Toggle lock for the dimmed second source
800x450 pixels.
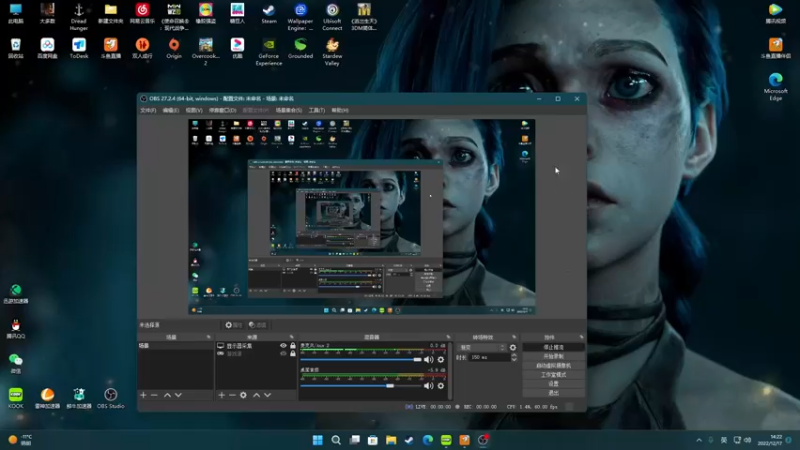pos(293,354)
